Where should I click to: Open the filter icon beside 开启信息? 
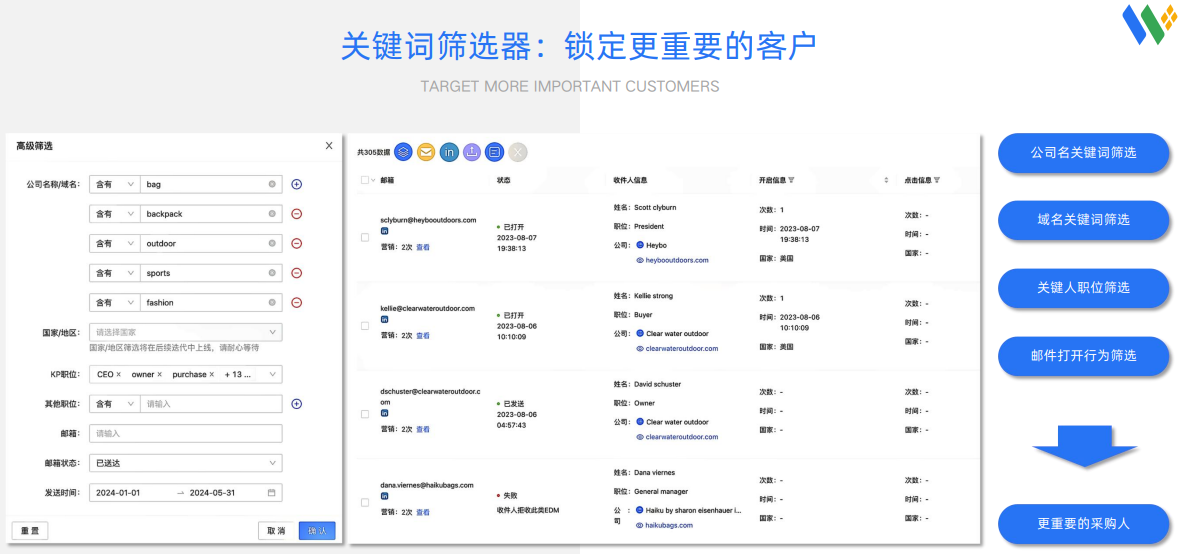point(791,181)
